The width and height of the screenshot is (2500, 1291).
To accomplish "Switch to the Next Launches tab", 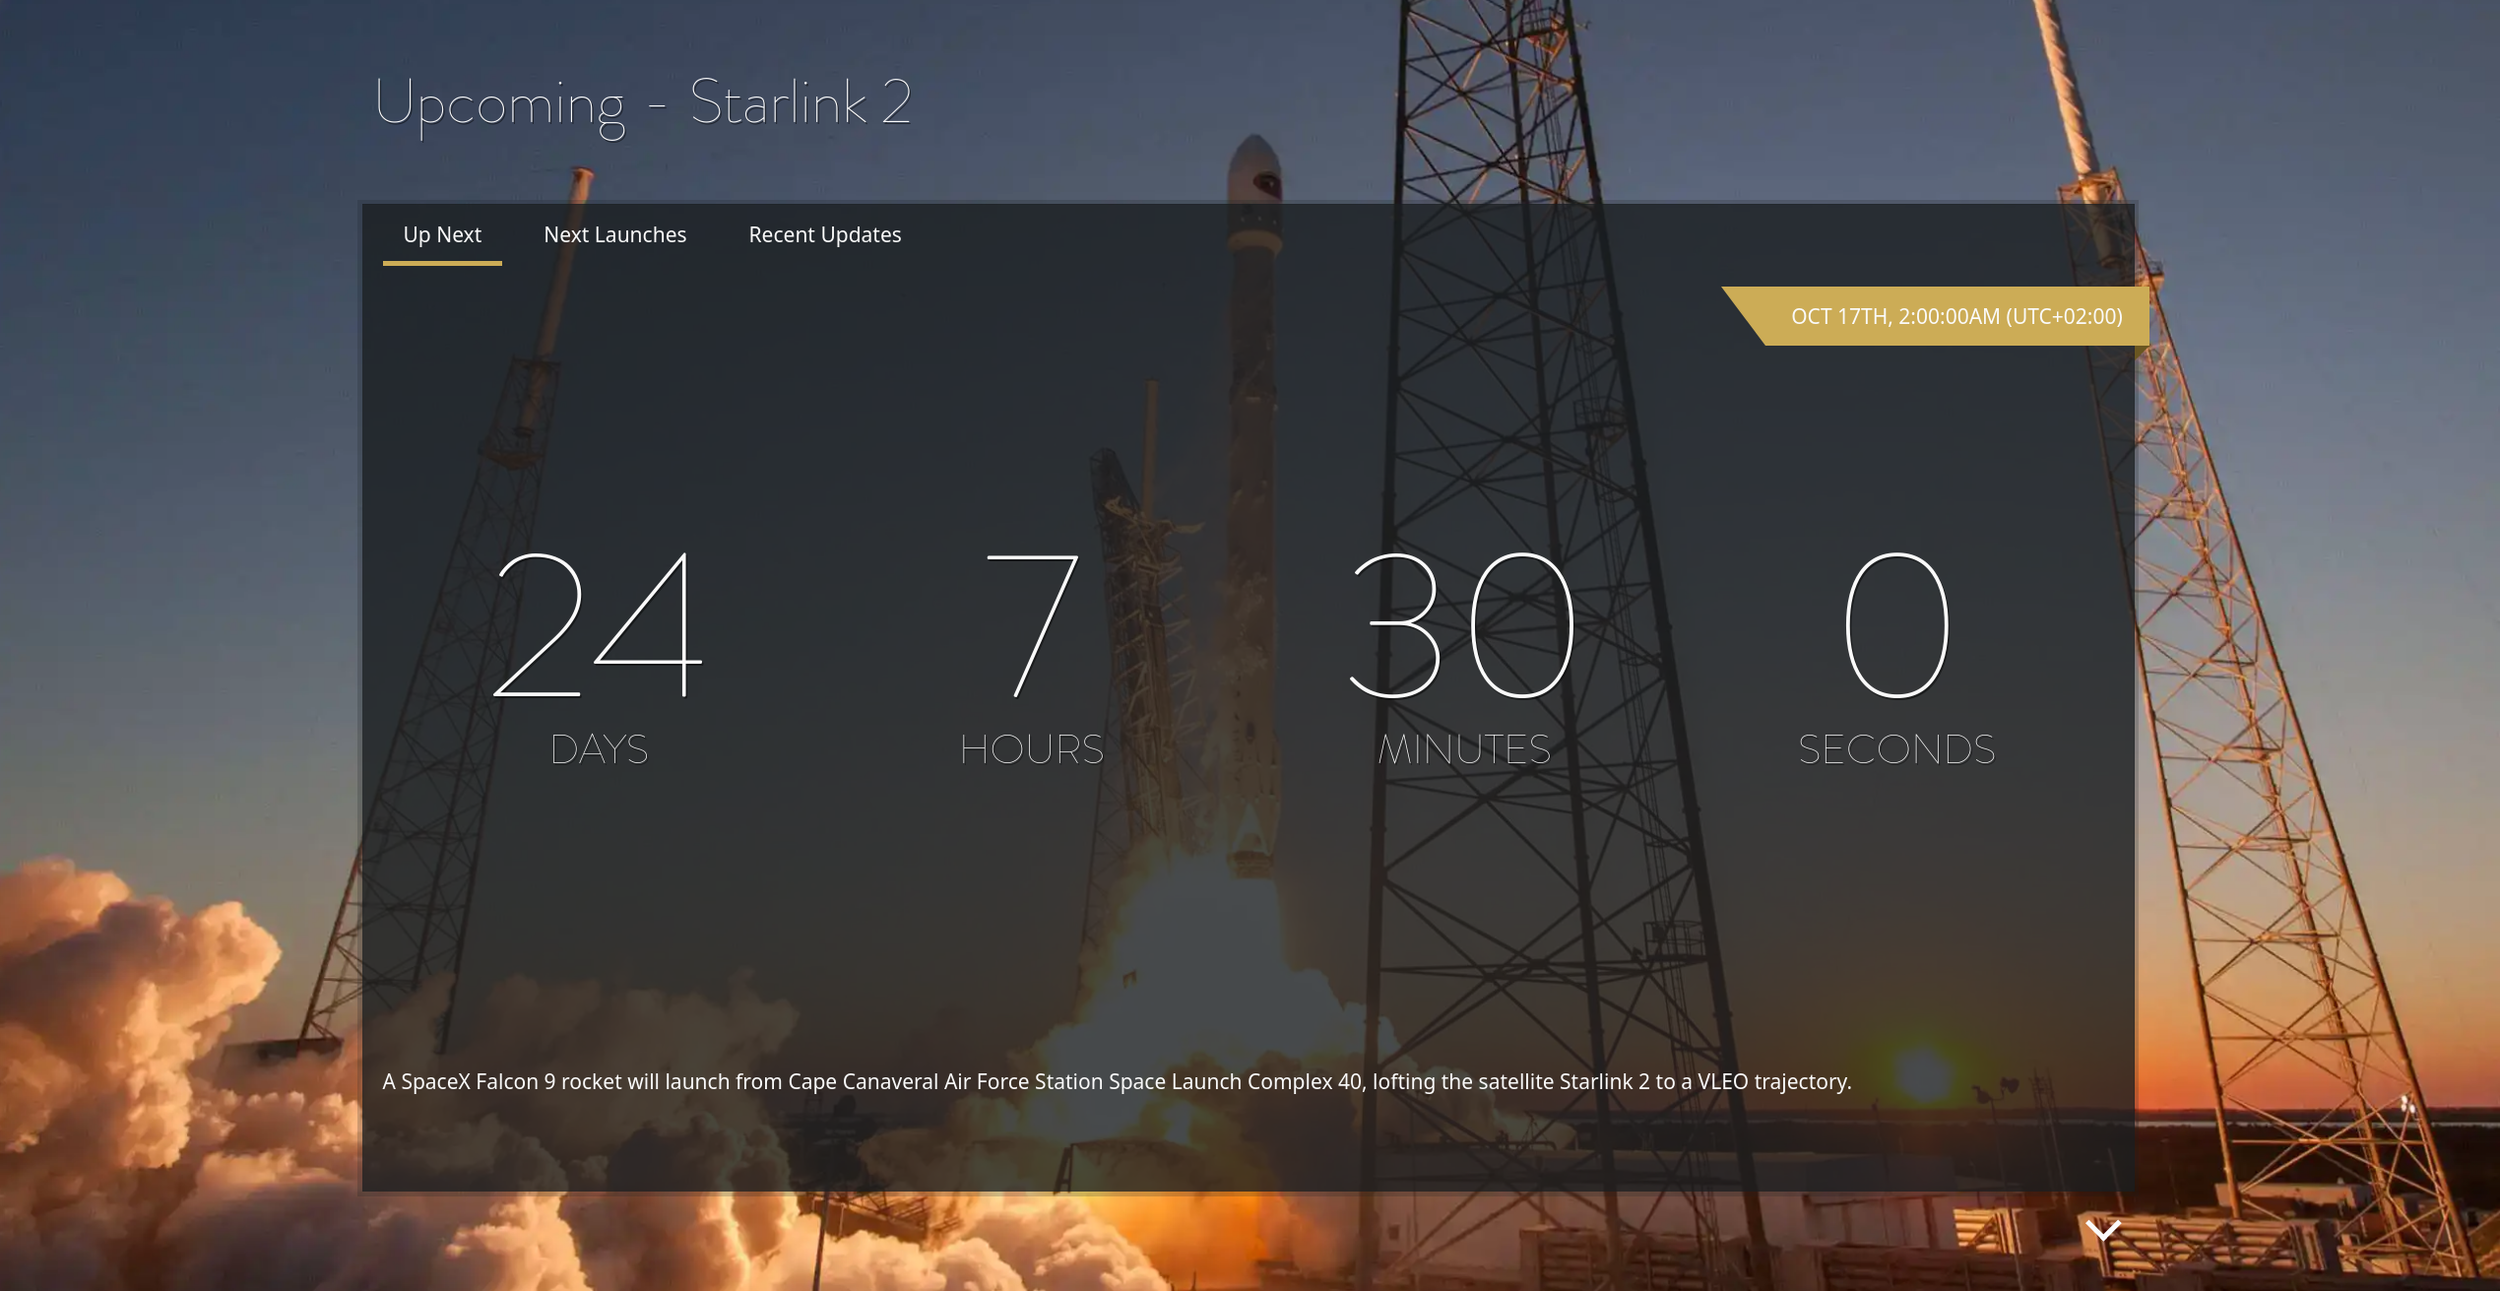I will coord(615,235).
